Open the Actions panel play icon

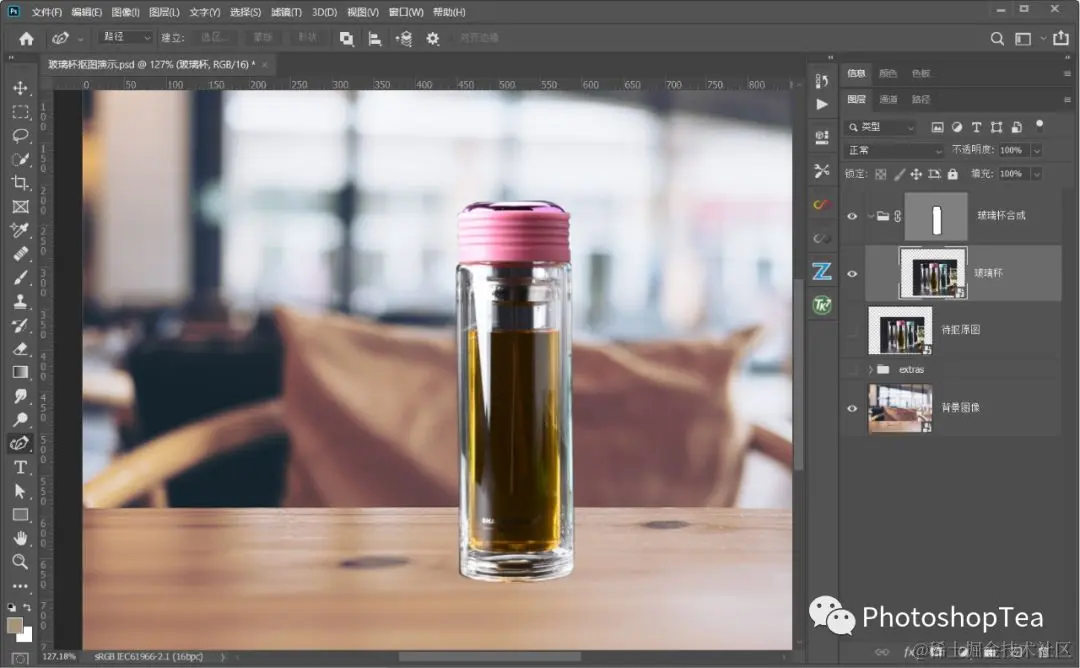pos(822,105)
